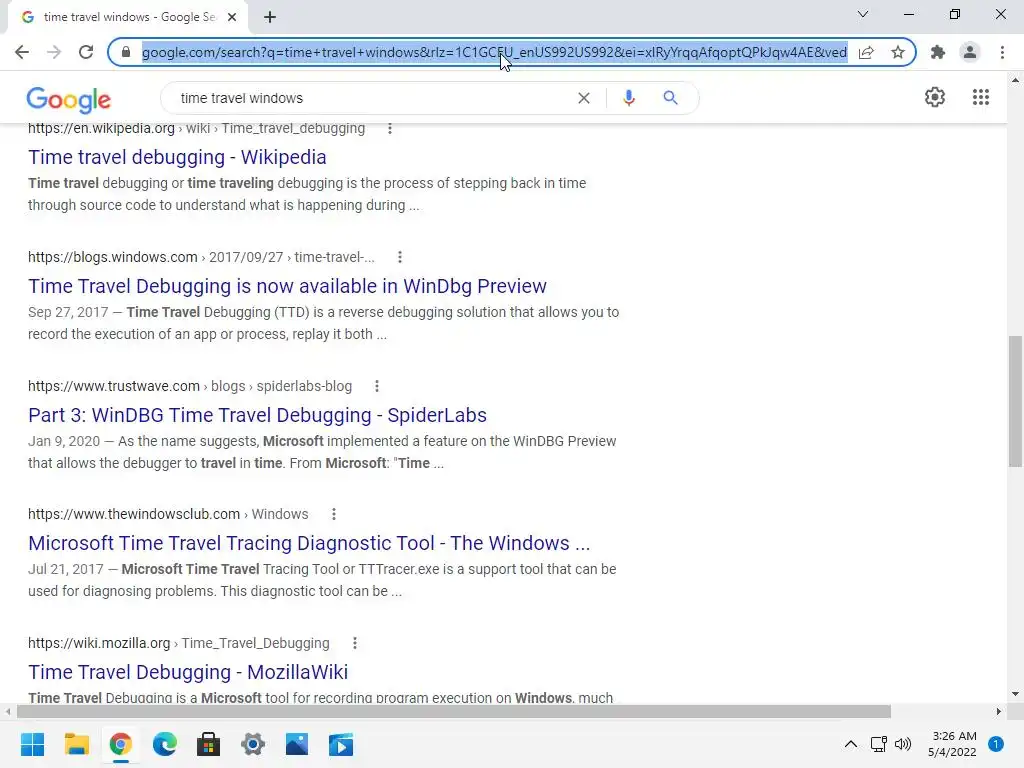Start voice search with microphone icon
Image resolution: width=1024 pixels, height=768 pixels.
[629, 98]
